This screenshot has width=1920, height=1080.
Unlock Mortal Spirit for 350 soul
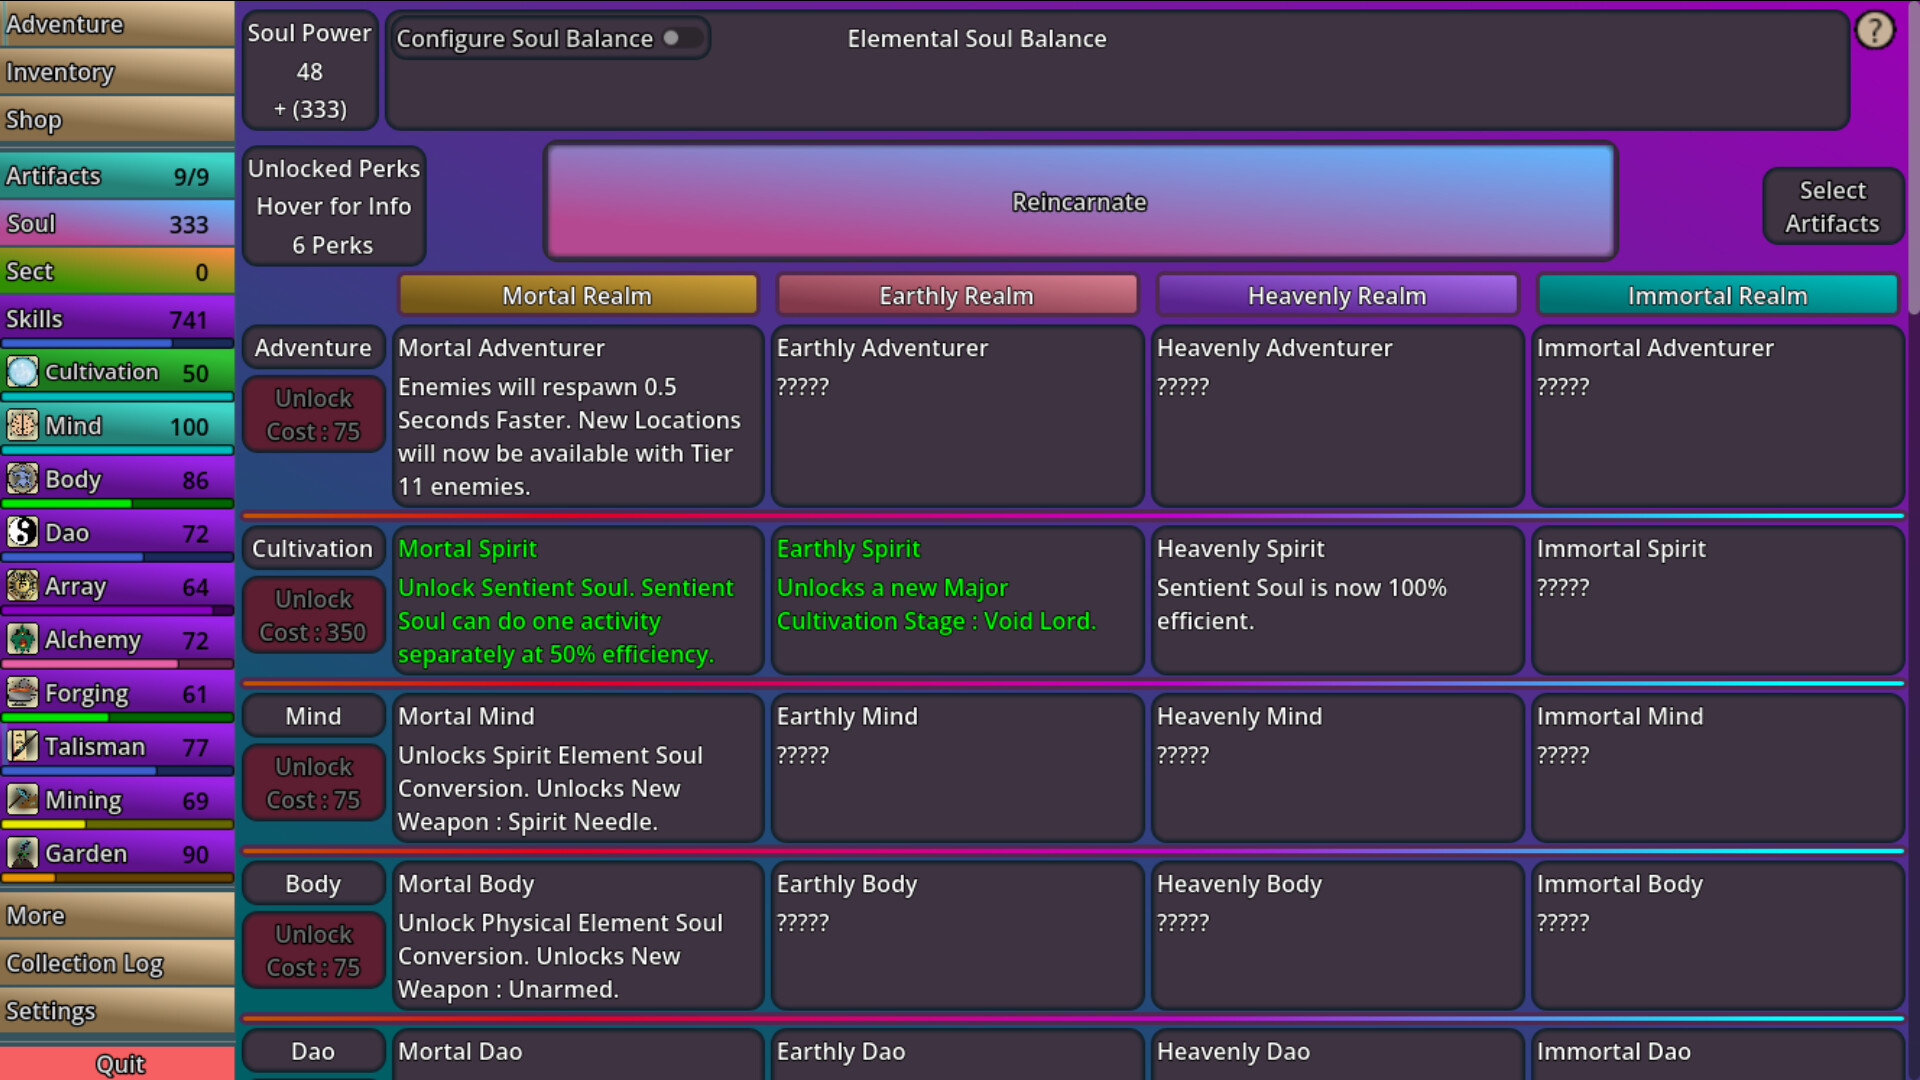313,614
